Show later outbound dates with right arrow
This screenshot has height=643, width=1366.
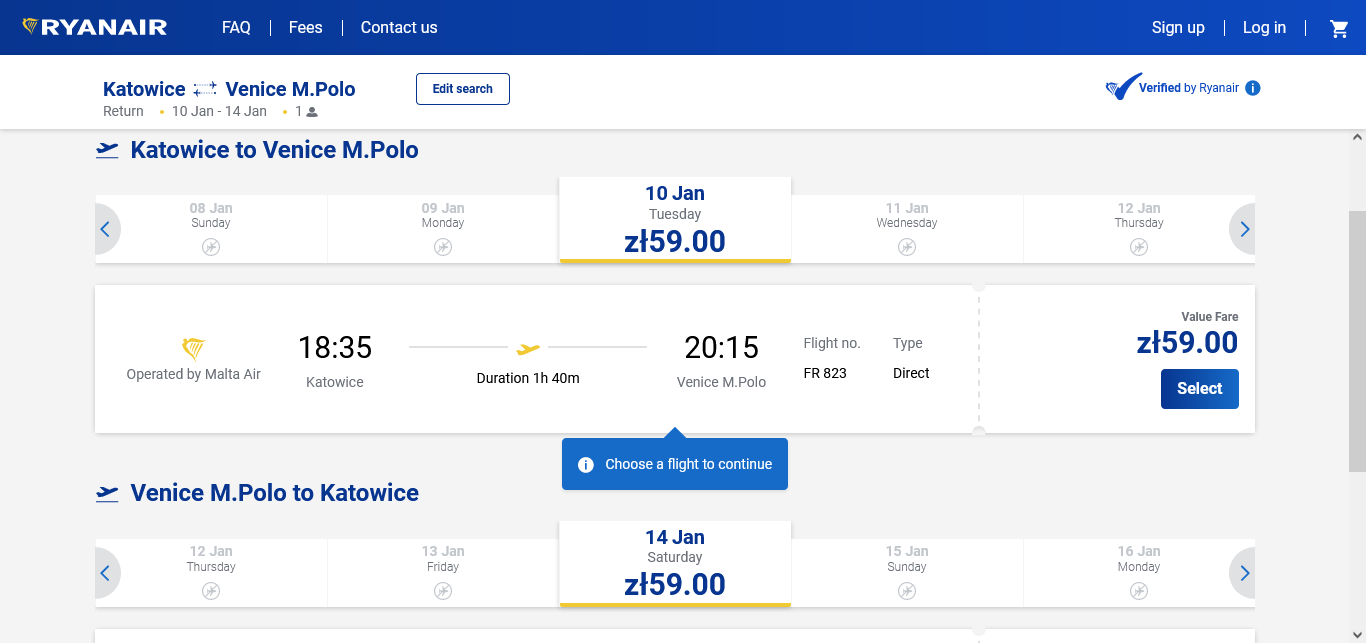click(1243, 229)
